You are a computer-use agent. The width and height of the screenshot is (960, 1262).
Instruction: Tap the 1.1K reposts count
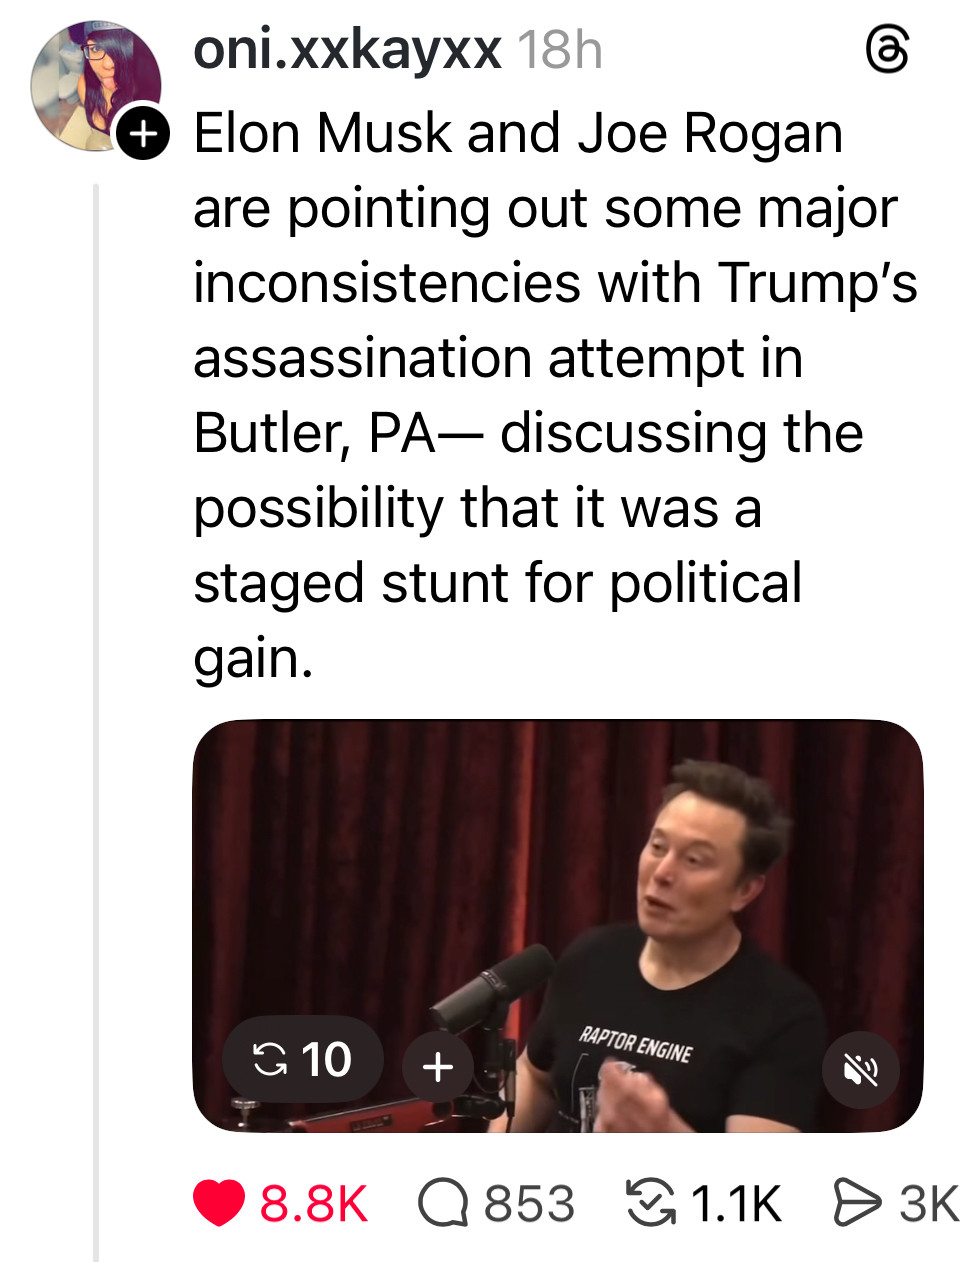pyautogui.click(x=735, y=1204)
